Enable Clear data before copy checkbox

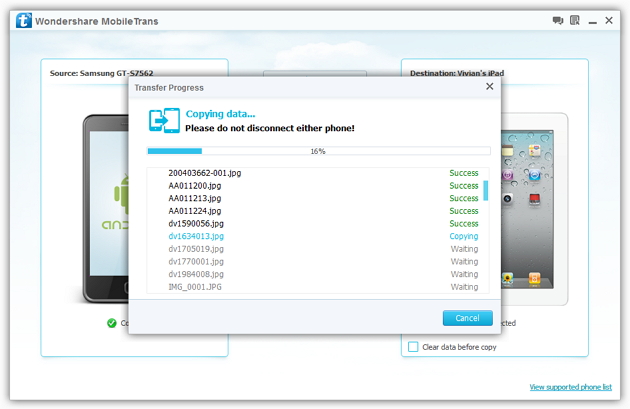(413, 347)
